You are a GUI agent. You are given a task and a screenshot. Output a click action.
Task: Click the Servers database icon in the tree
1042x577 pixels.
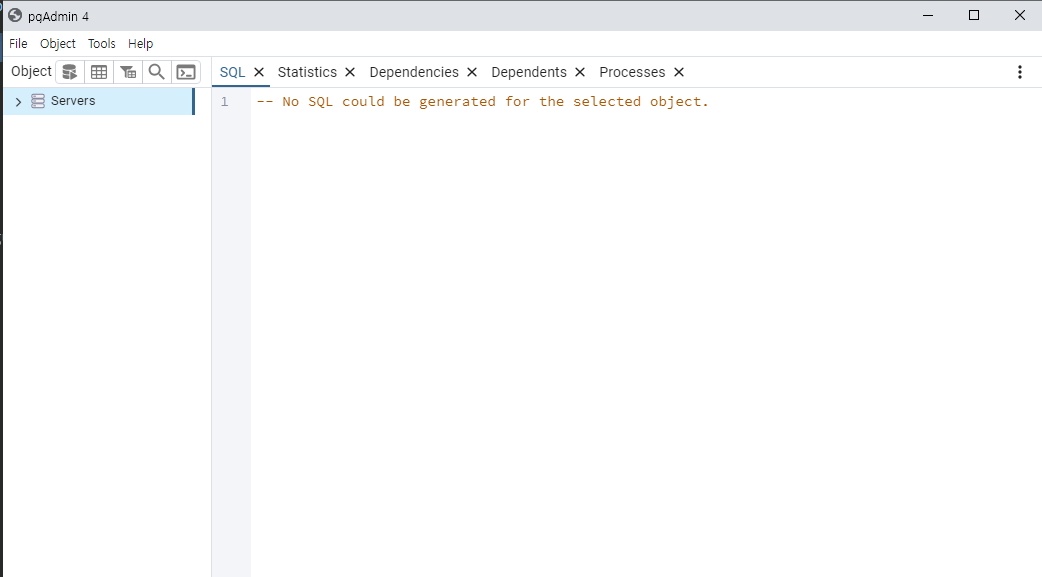[x=37, y=100]
